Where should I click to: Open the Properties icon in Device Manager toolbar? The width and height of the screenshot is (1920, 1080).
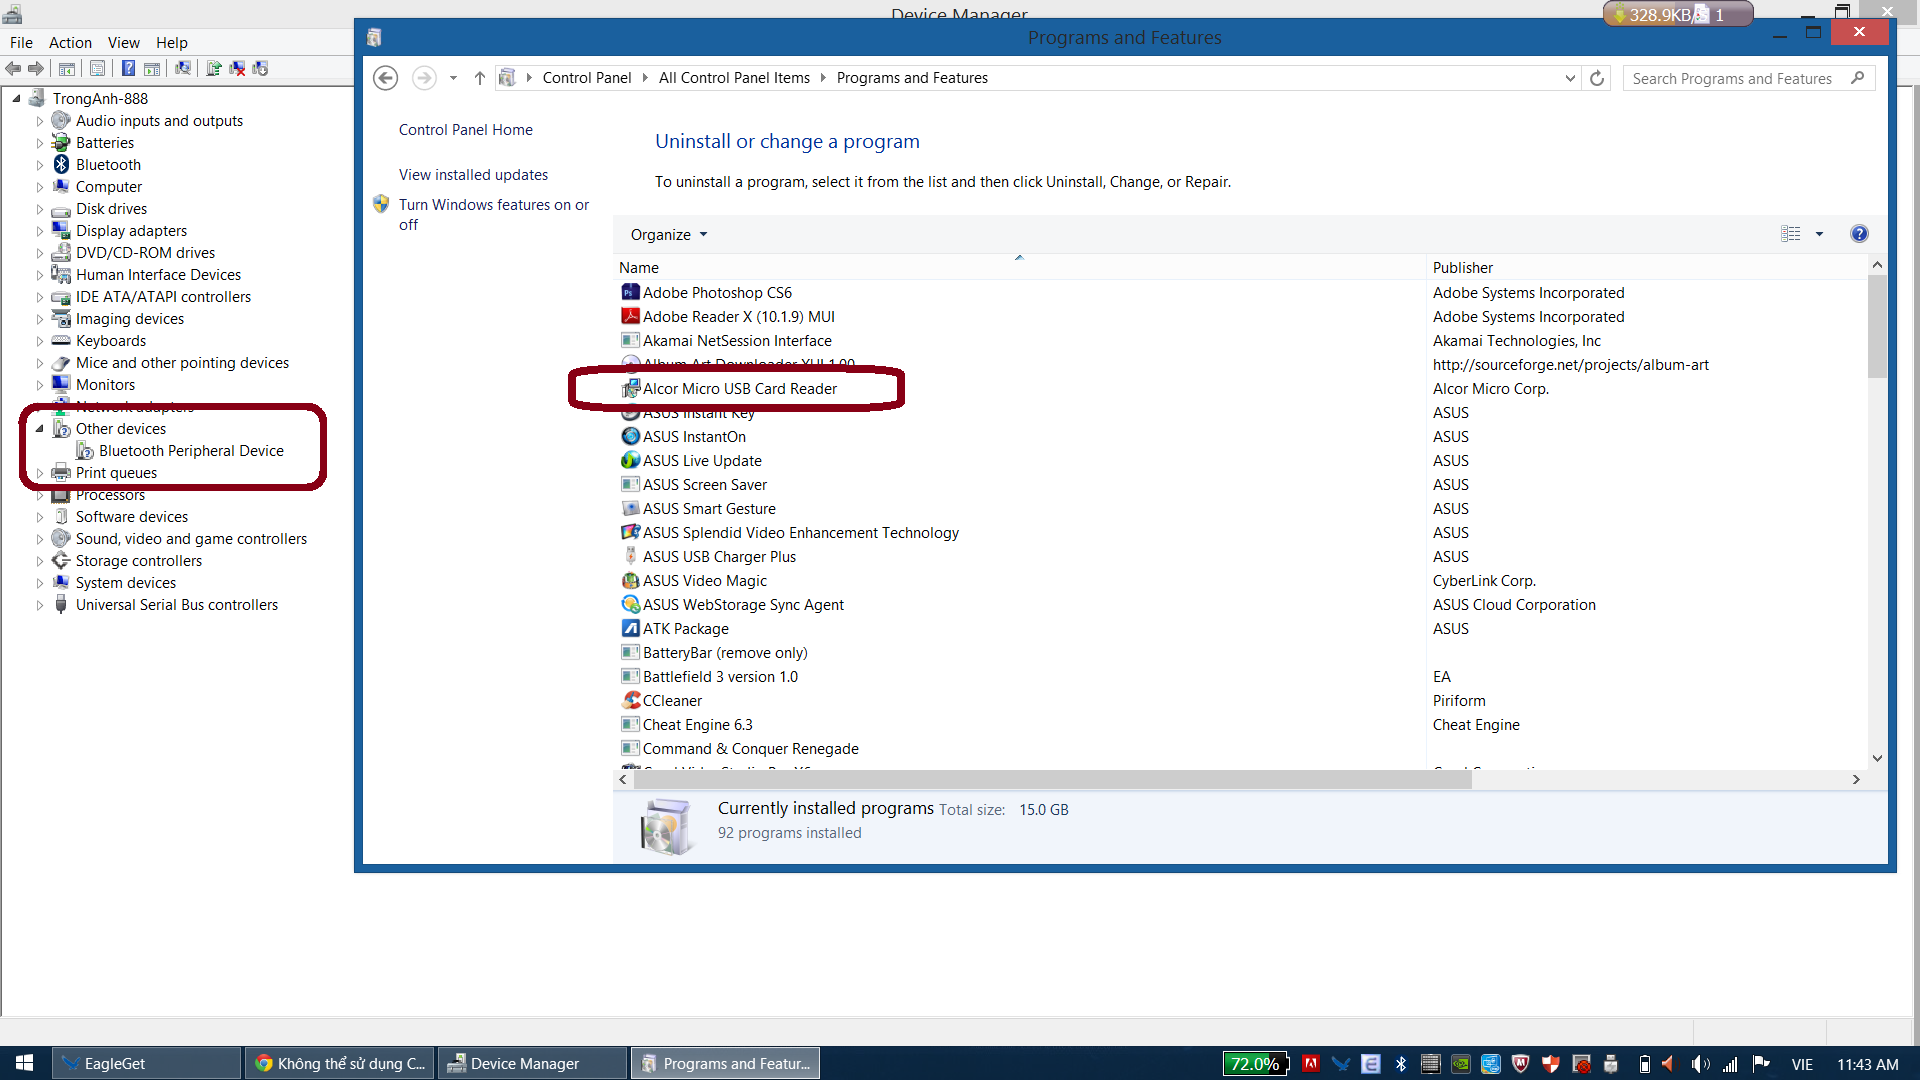coord(97,69)
